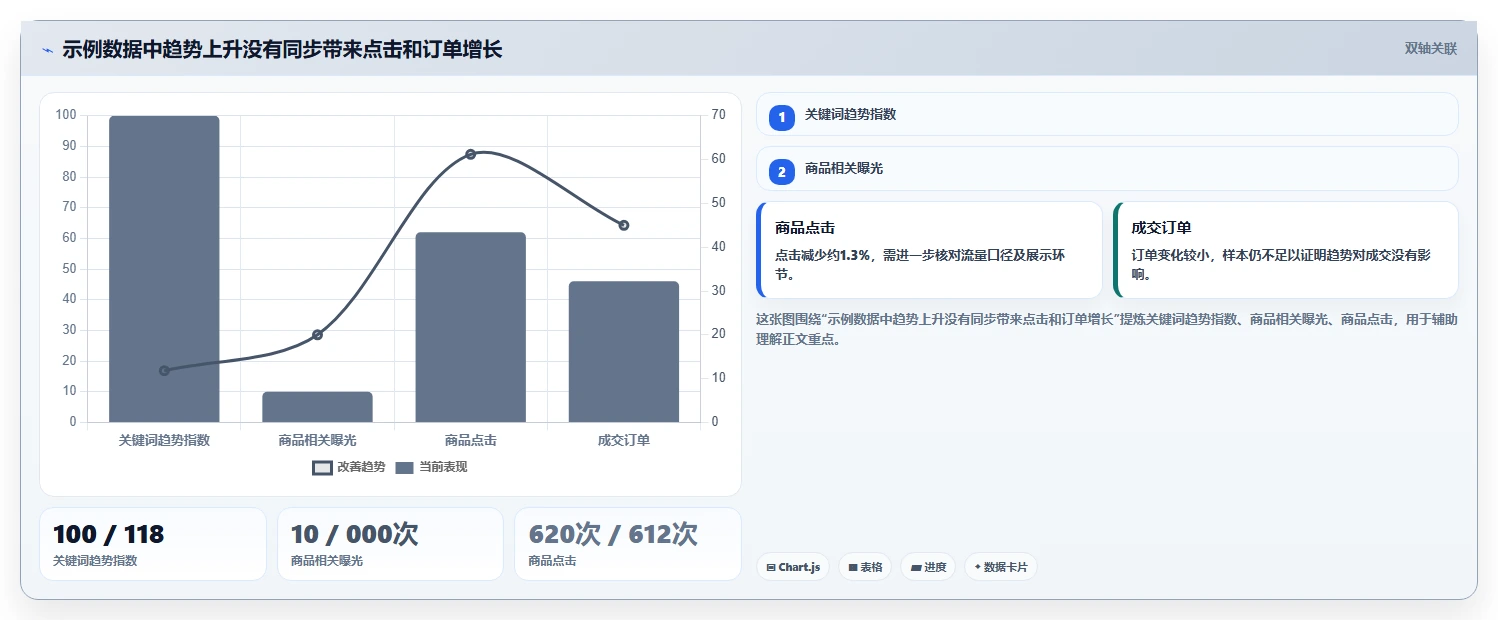Viewport: 1498px width, 620px height.
Task: Click the 关键词趋势指数 text in list row 1
Action: coord(850,115)
